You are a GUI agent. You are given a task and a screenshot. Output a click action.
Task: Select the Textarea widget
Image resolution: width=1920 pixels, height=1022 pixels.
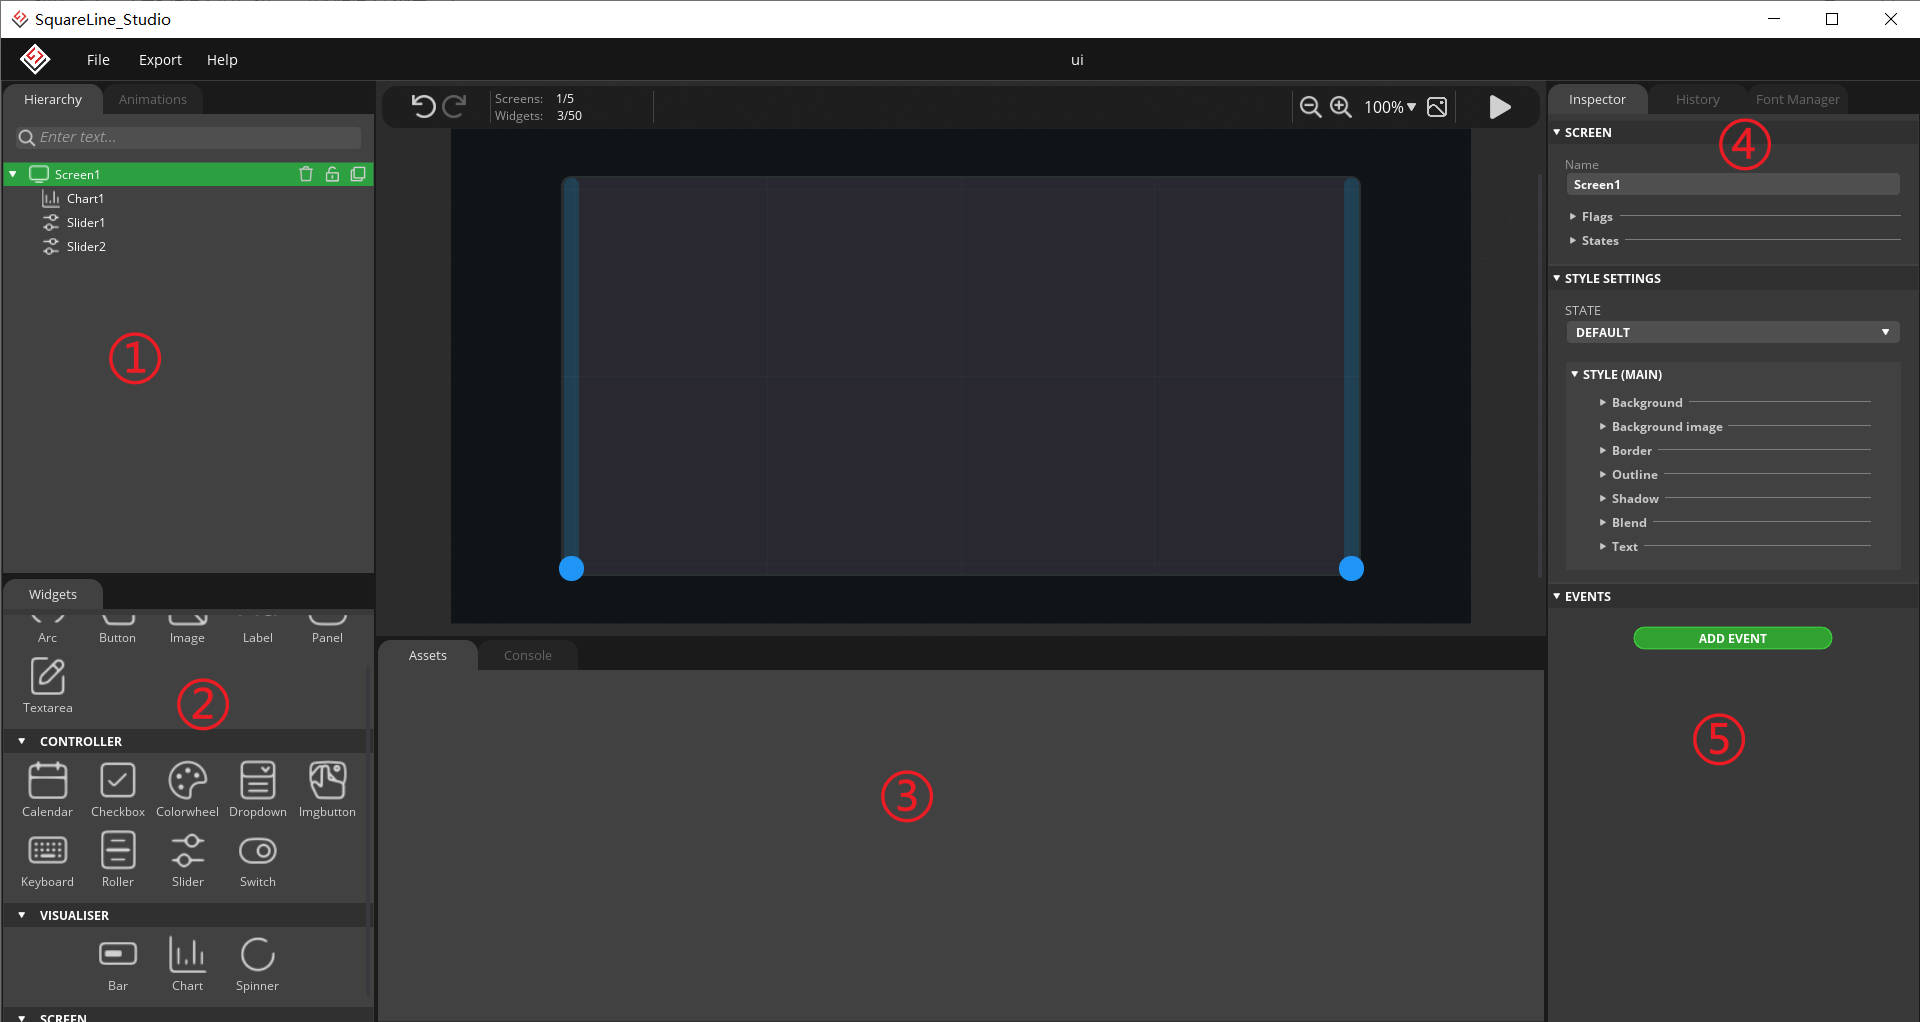coord(48,686)
